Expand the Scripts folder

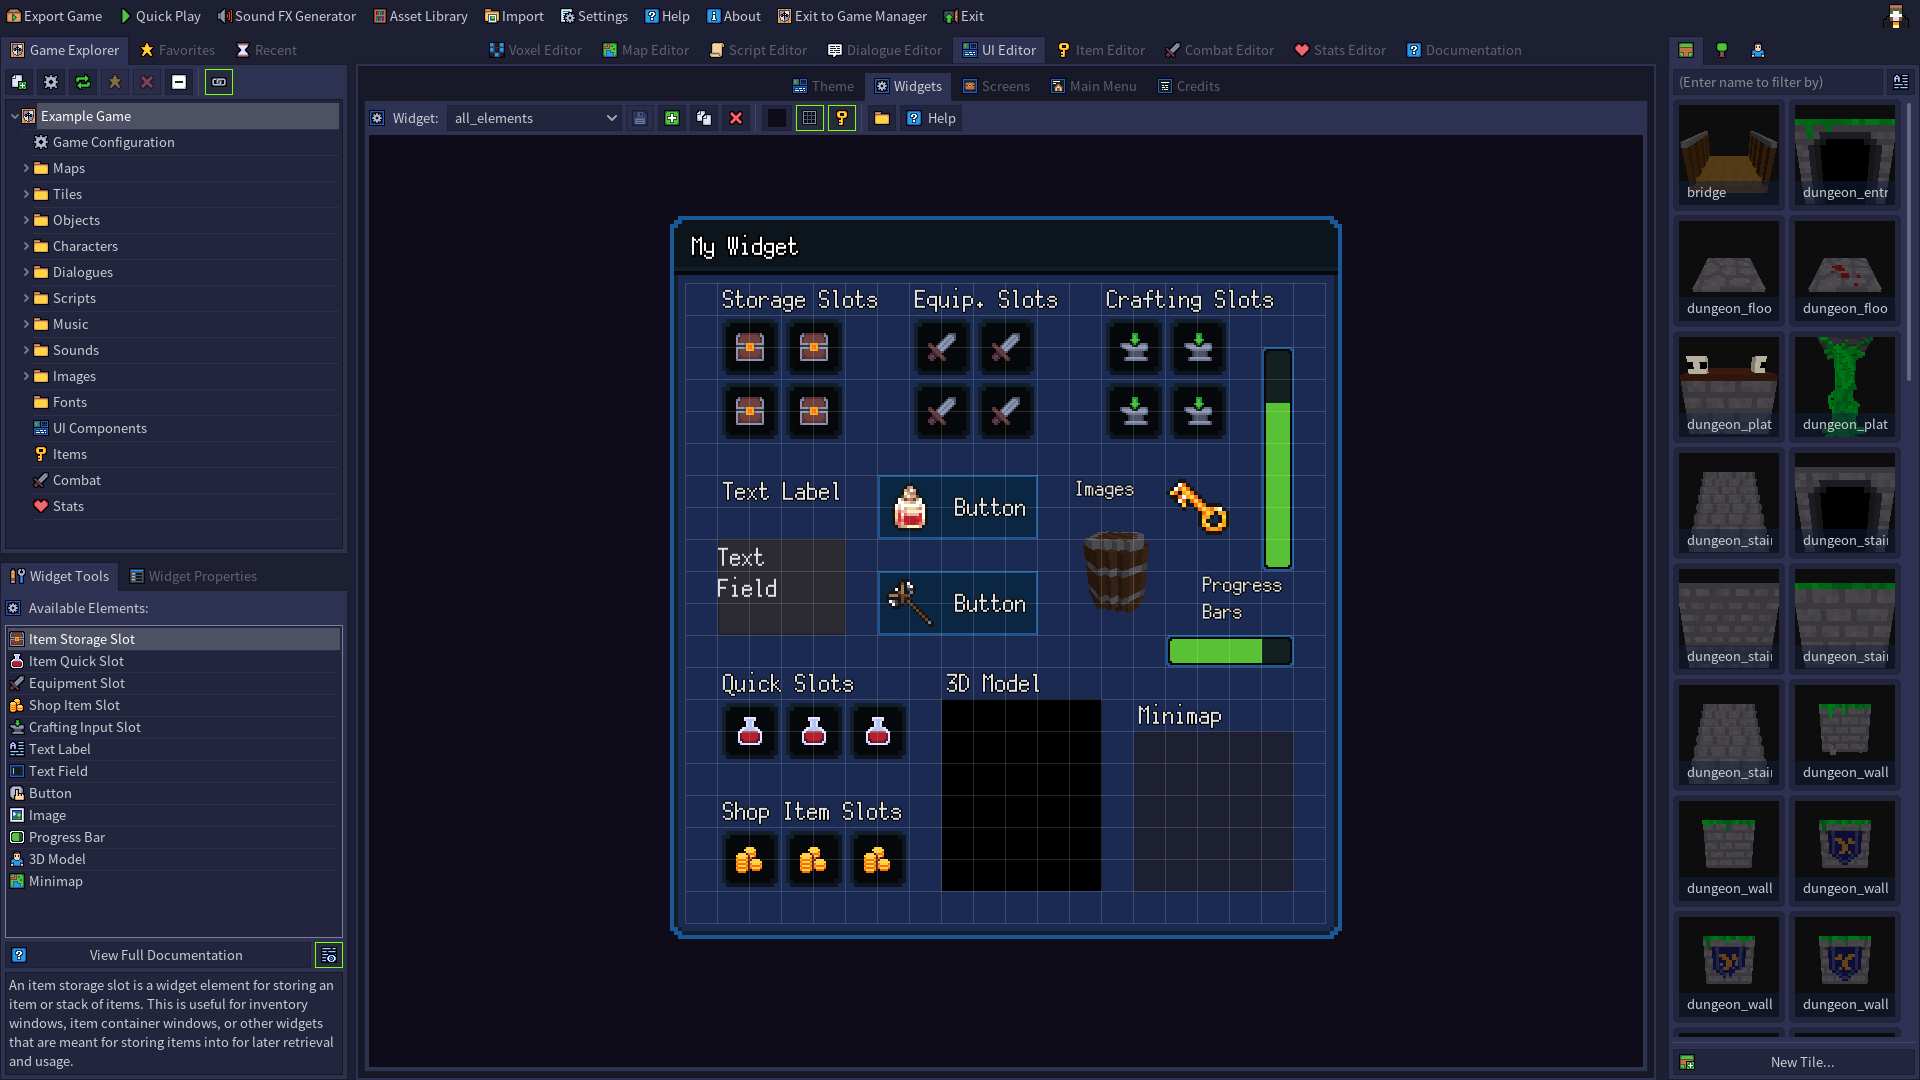tap(26, 298)
